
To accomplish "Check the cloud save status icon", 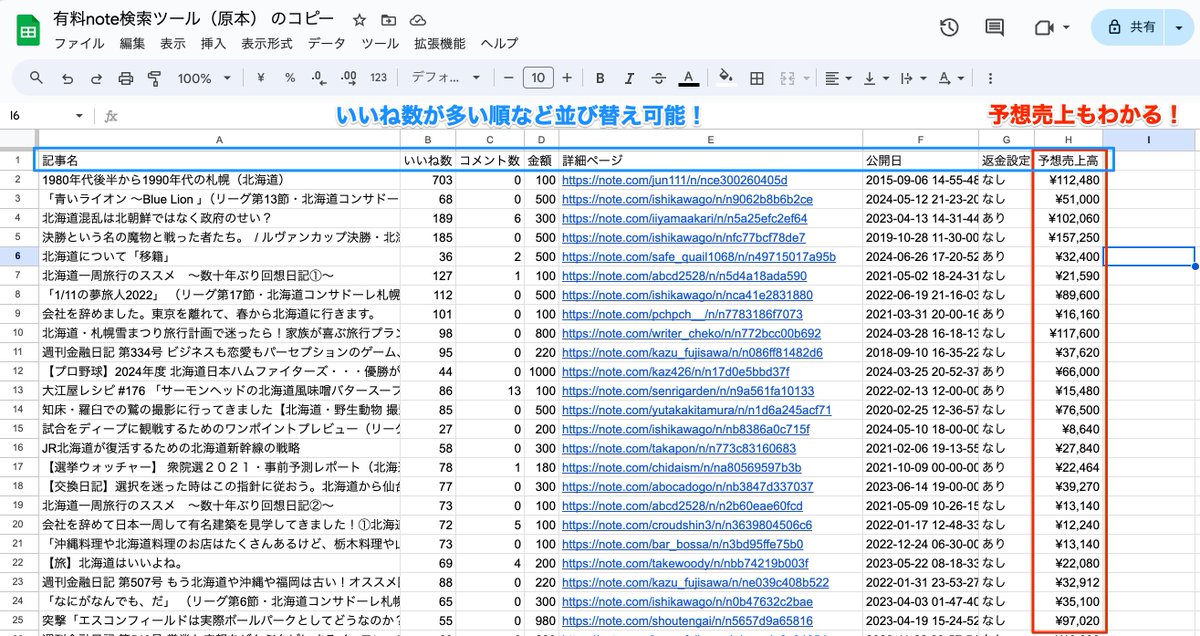I will tap(418, 21).
